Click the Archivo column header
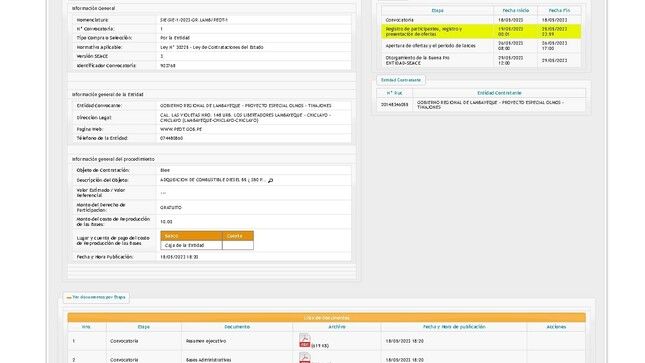 click(x=336, y=327)
